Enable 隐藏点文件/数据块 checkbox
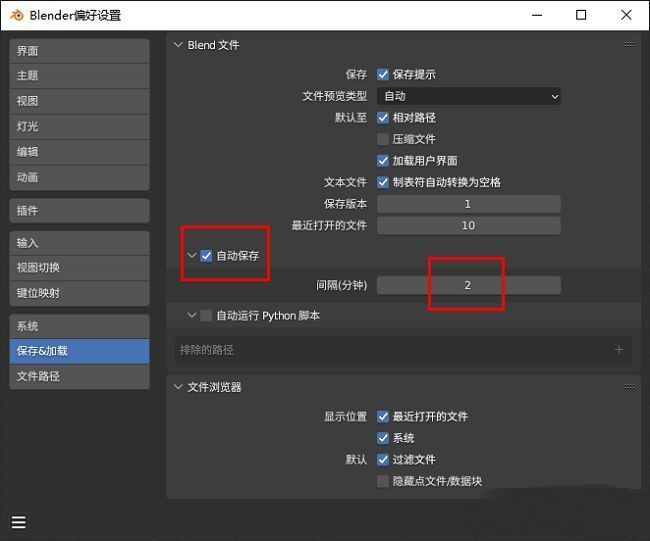The height and width of the screenshot is (541, 650). coord(383,481)
